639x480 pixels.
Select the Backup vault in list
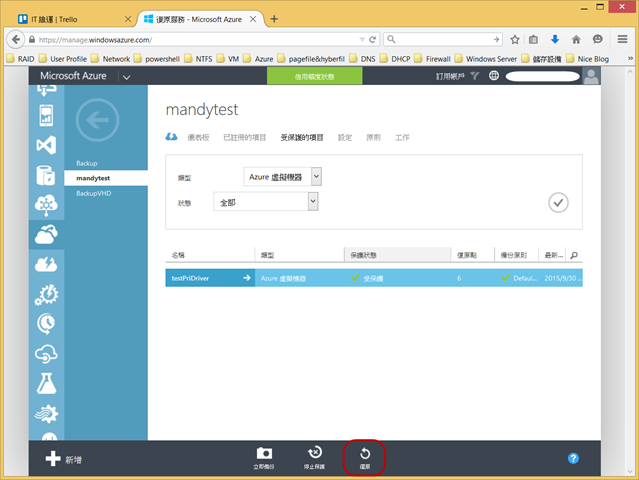click(x=87, y=163)
